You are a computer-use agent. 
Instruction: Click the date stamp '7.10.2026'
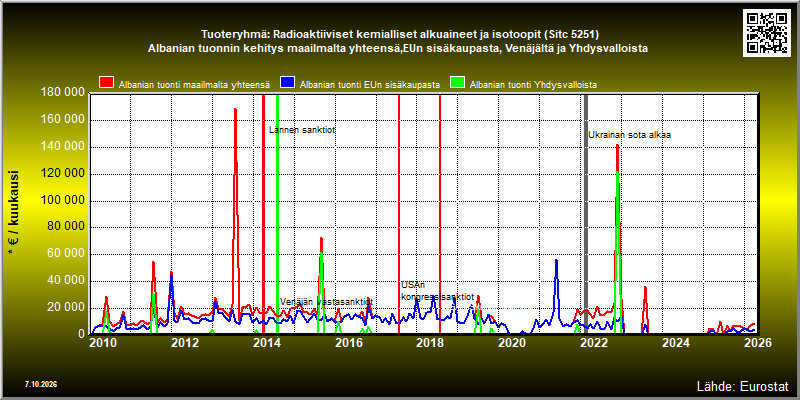tap(41, 384)
